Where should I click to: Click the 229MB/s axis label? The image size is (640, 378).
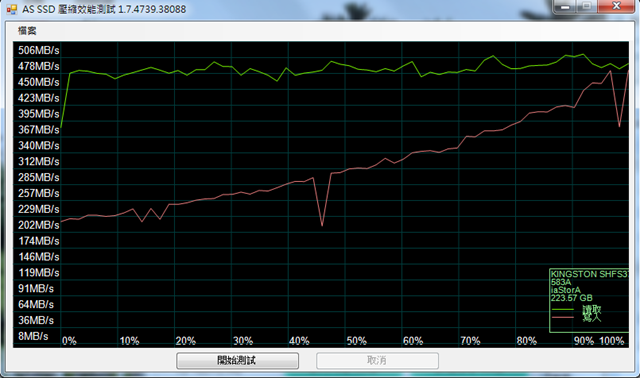click(39, 209)
